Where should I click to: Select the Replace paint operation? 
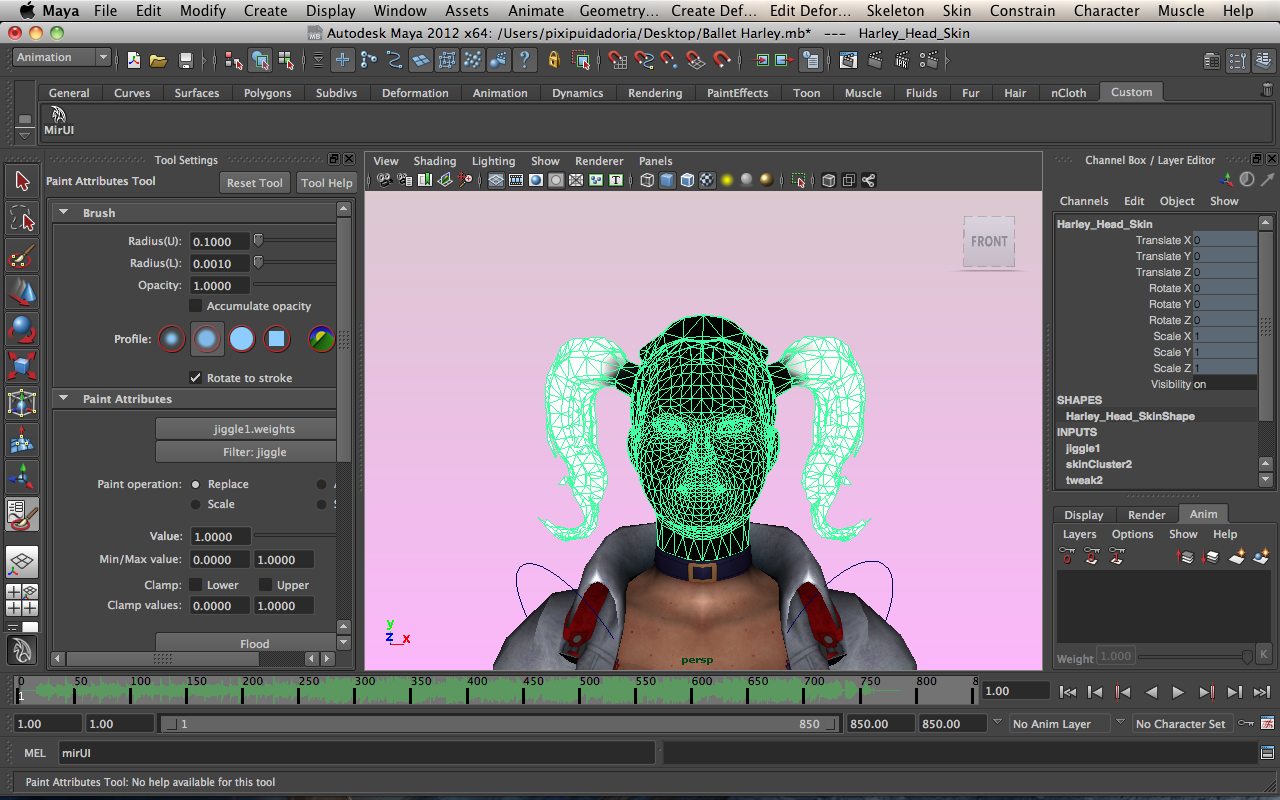coord(196,484)
